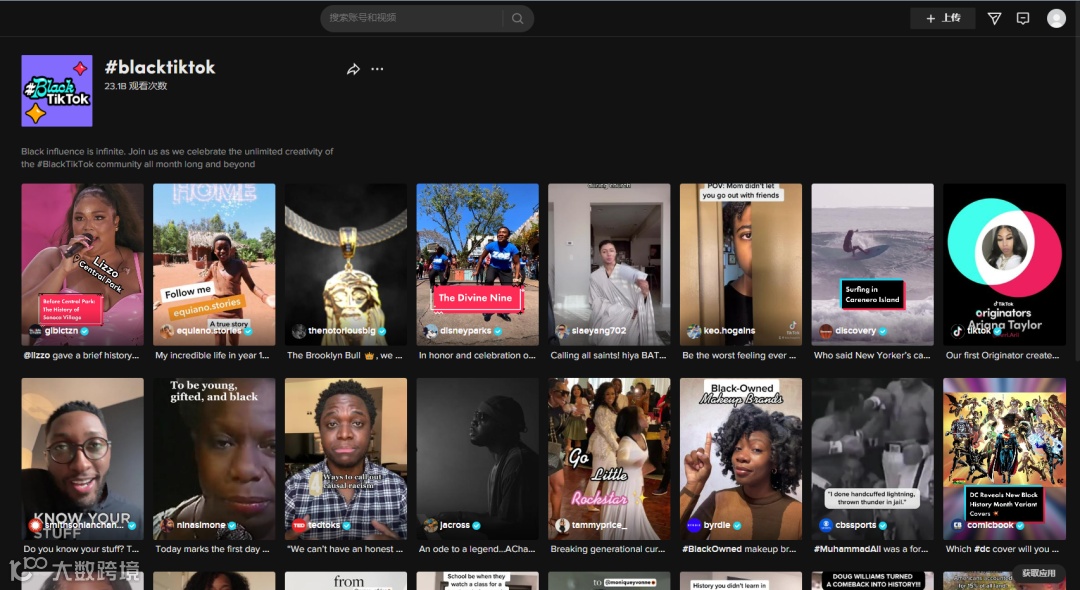Image resolution: width=1080 pixels, height=590 pixels.
Task: Open the inbox paper-plane messages icon
Action: [x=994, y=19]
